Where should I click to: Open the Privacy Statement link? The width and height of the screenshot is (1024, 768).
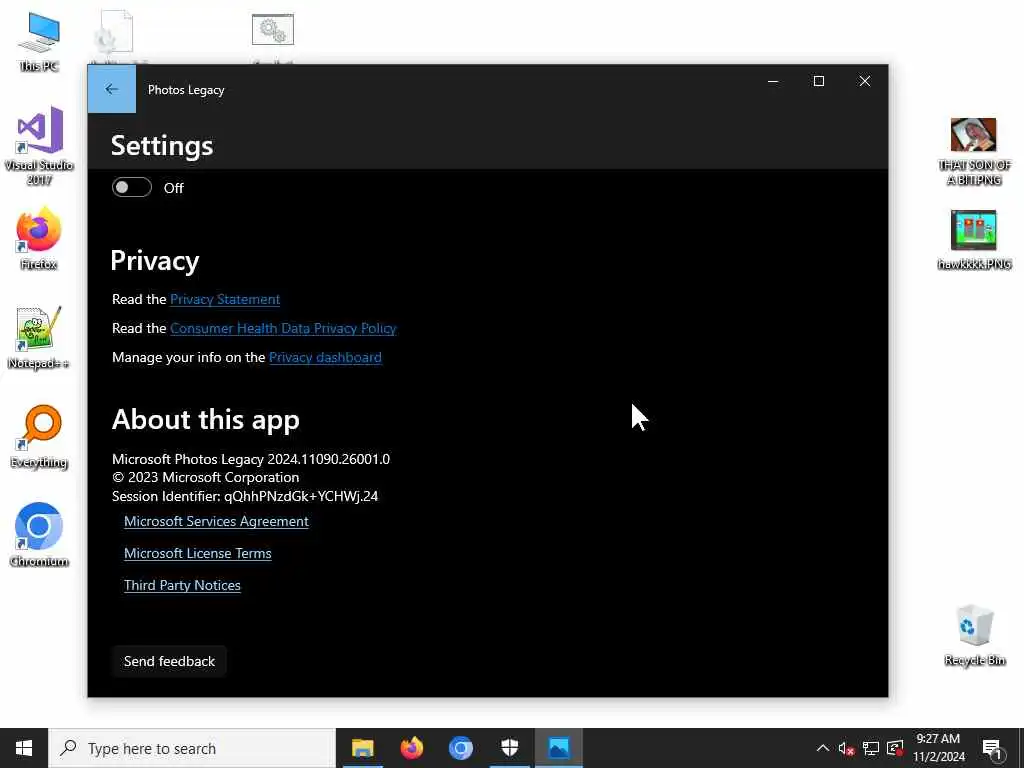225,299
